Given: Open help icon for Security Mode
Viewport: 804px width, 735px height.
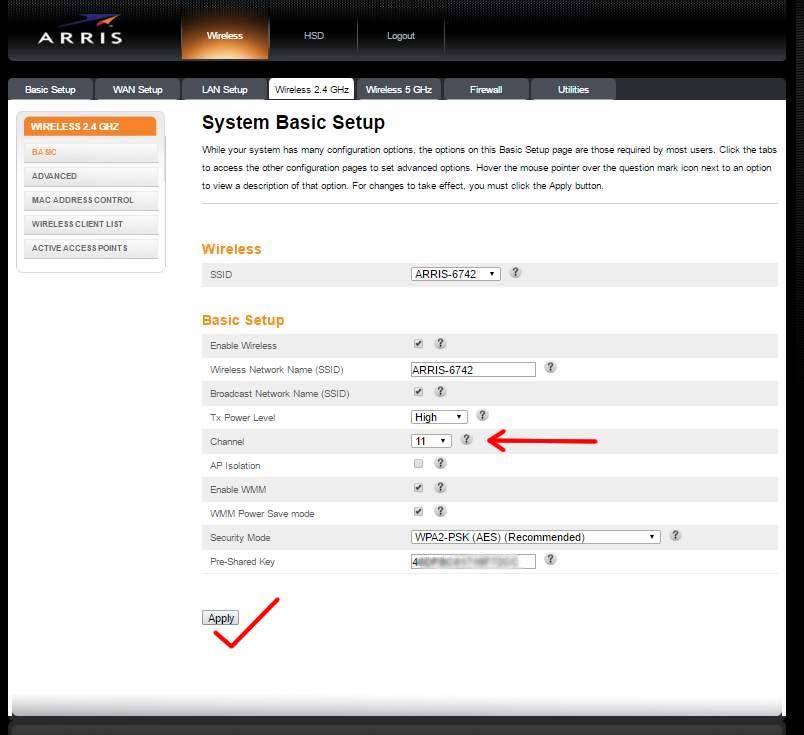Looking at the screenshot, I should [675, 535].
